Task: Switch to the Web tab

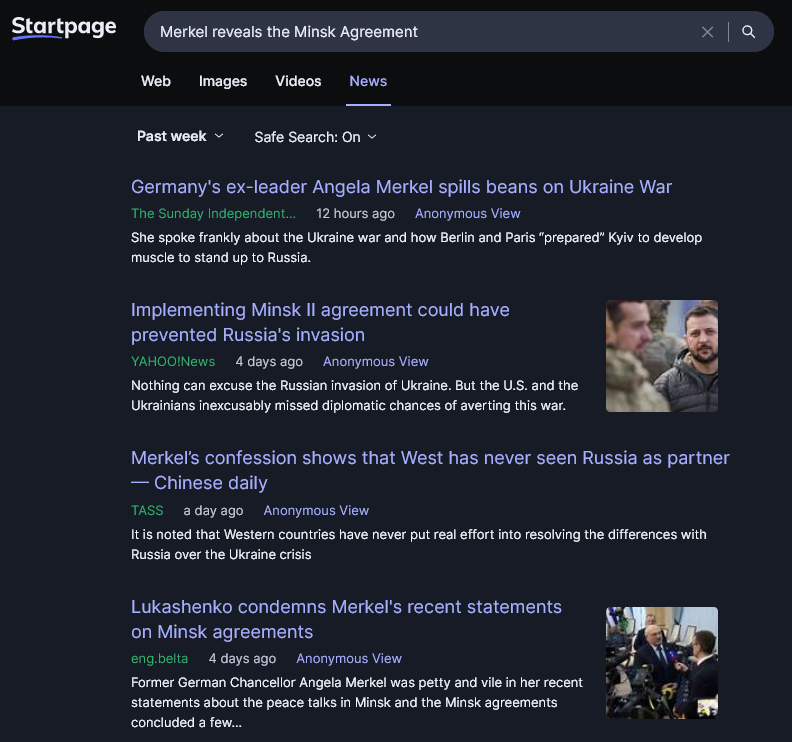Action: [156, 81]
